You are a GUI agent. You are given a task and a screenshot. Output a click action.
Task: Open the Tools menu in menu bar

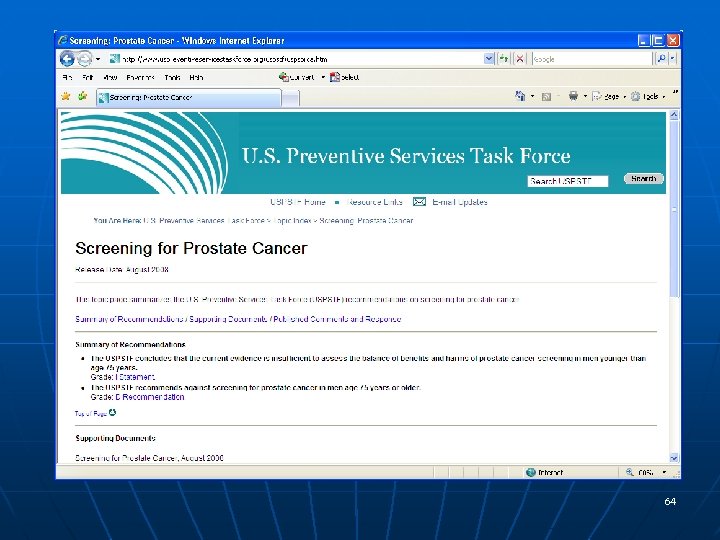point(172,78)
